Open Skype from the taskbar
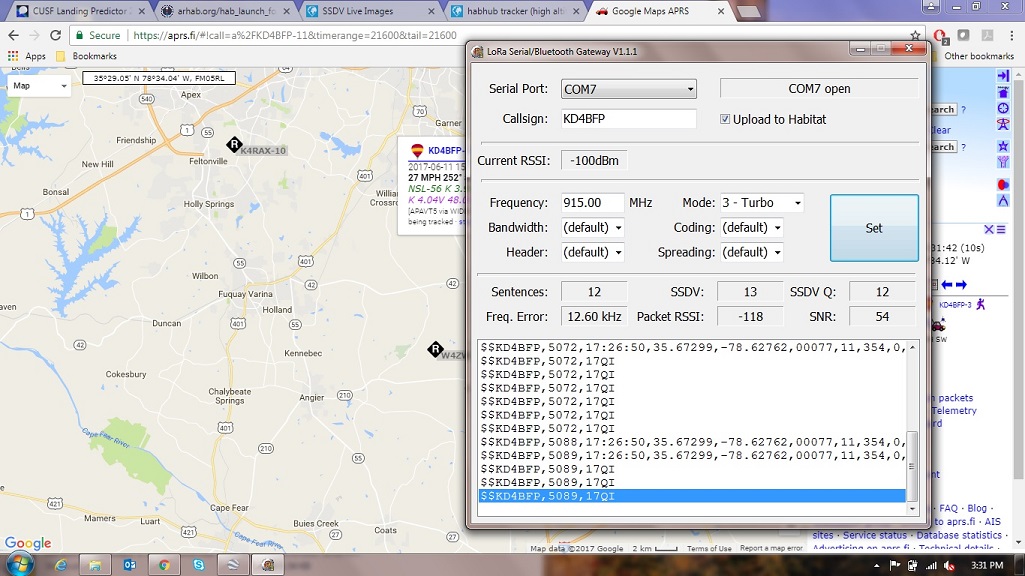Image resolution: width=1025 pixels, height=576 pixels. pyautogui.click(x=198, y=565)
